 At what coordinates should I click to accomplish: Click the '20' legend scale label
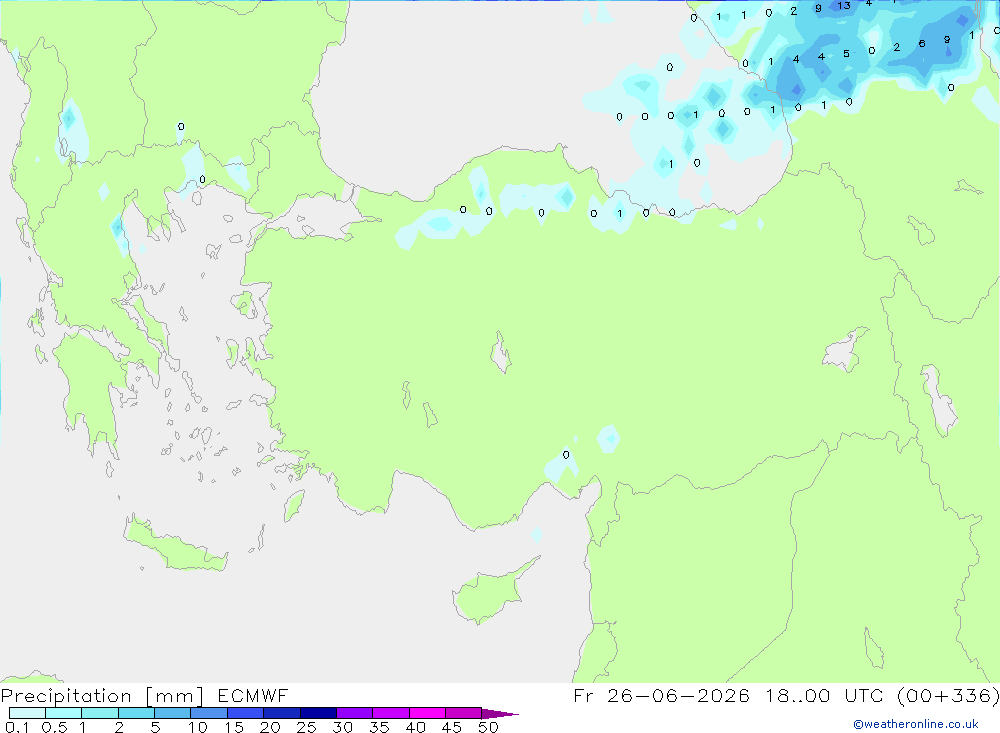(x=270, y=727)
